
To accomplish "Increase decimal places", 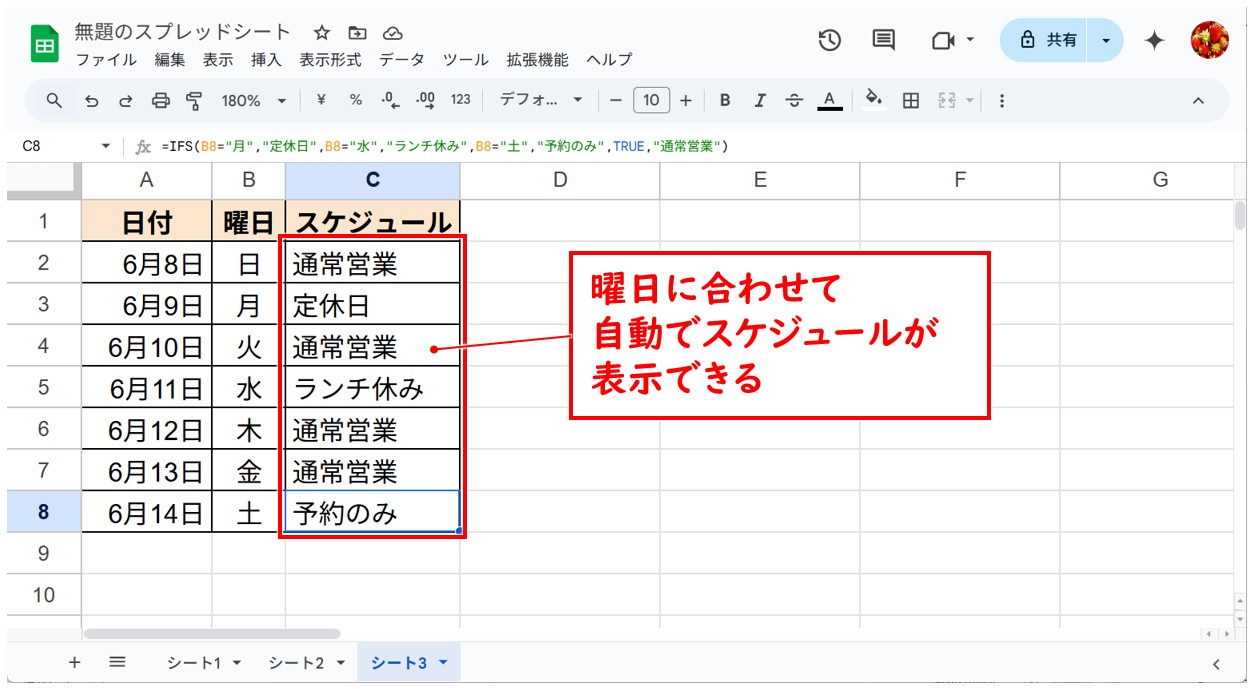I will (x=425, y=100).
